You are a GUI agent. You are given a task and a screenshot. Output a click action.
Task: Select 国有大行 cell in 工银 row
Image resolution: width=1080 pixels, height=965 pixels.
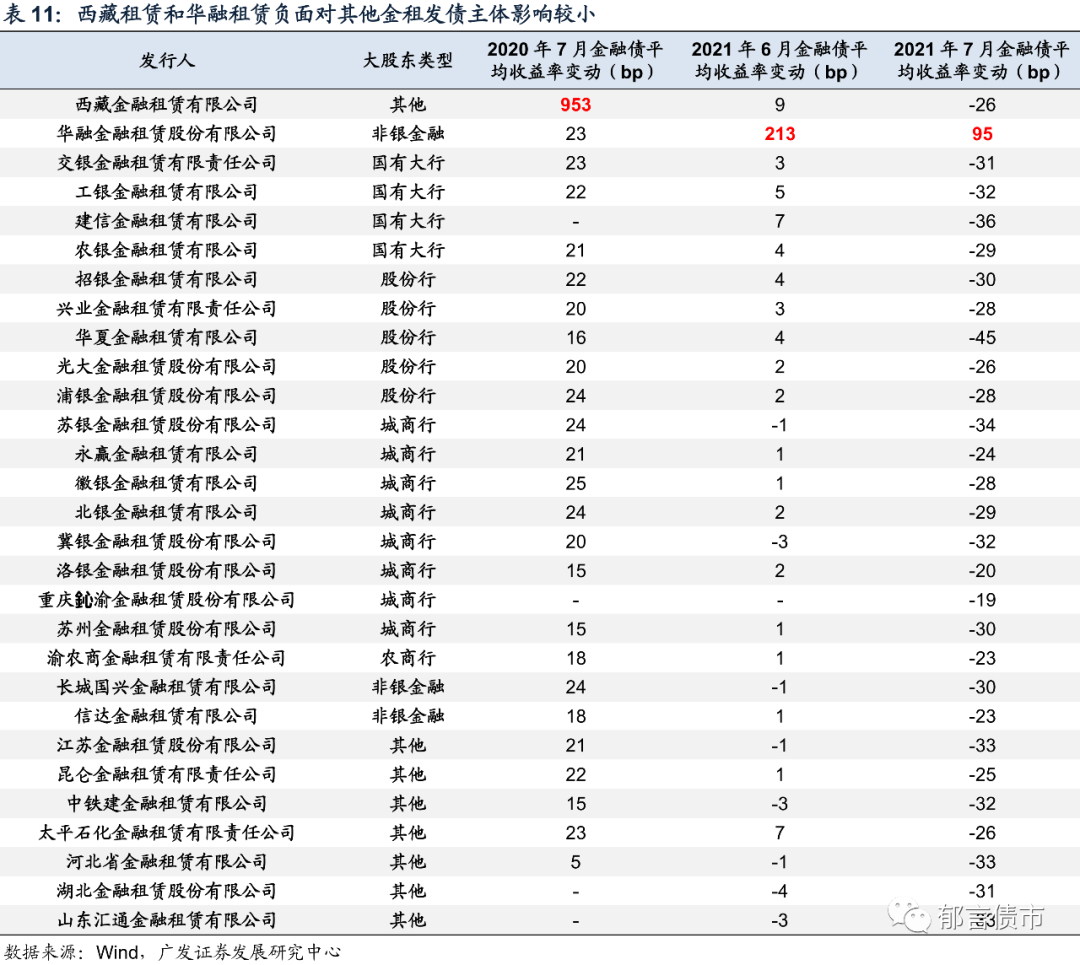click(406, 191)
